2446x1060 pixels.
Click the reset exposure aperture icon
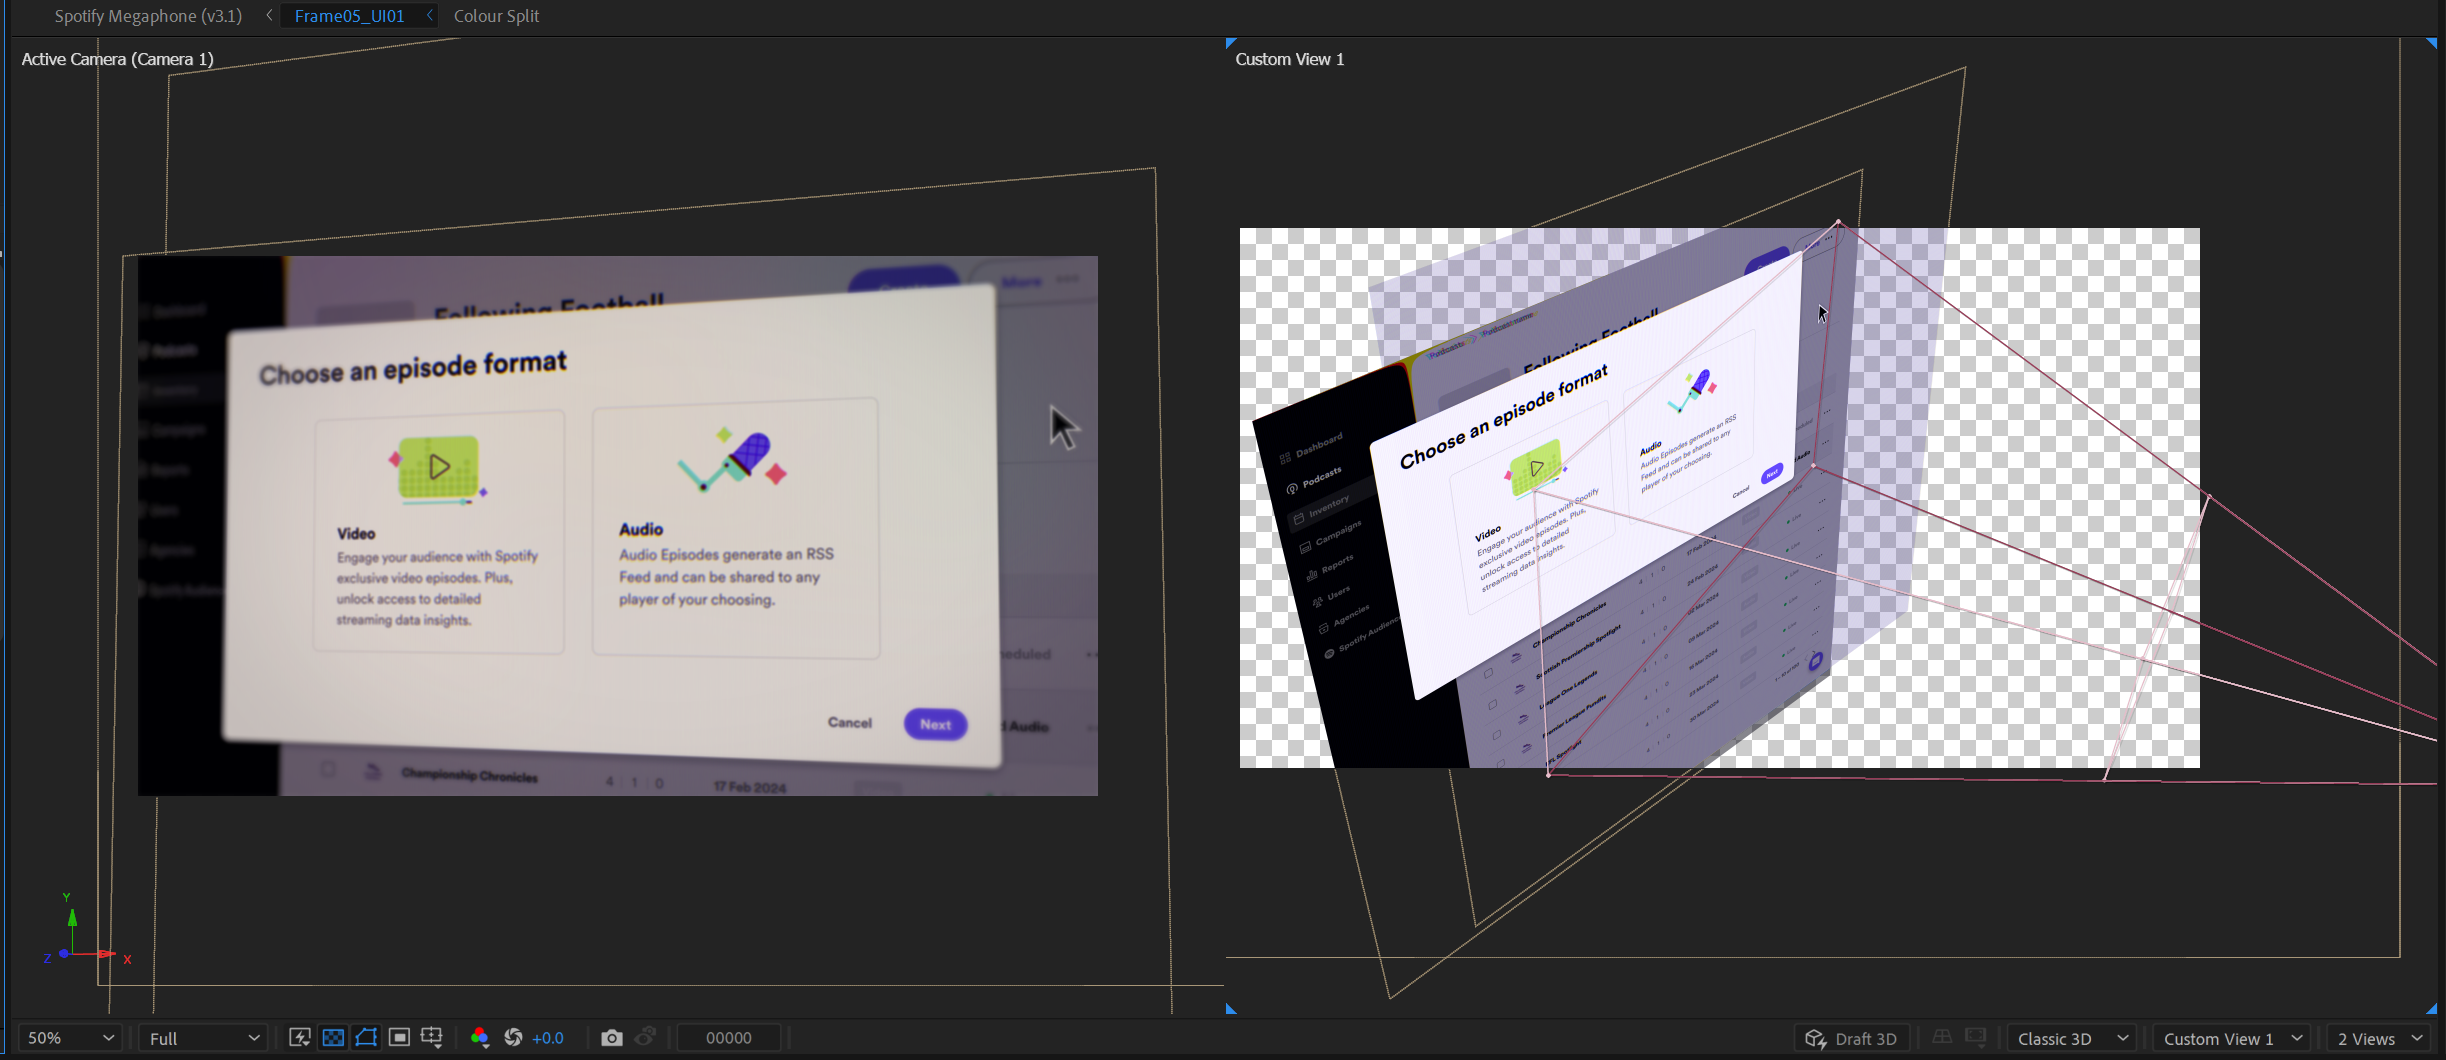[x=513, y=1037]
